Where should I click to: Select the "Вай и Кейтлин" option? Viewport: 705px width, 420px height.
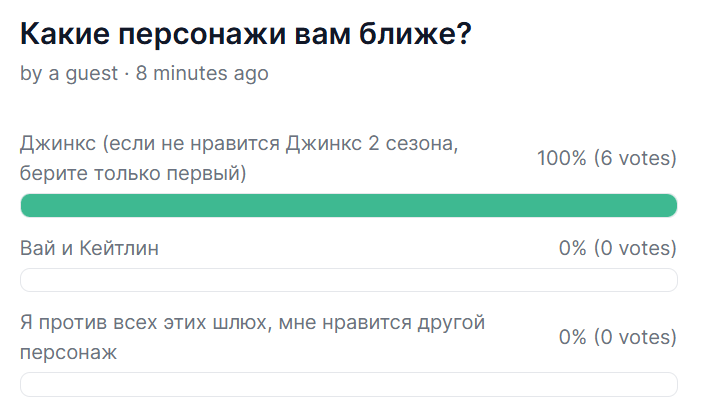(89, 248)
